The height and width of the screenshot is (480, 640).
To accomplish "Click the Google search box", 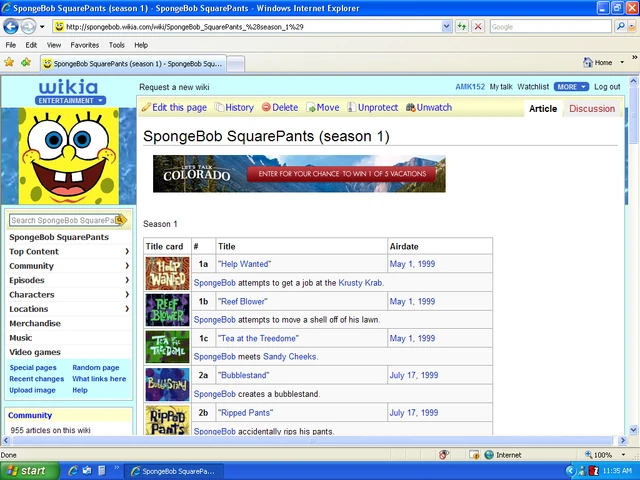I will pyautogui.click(x=550, y=27).
